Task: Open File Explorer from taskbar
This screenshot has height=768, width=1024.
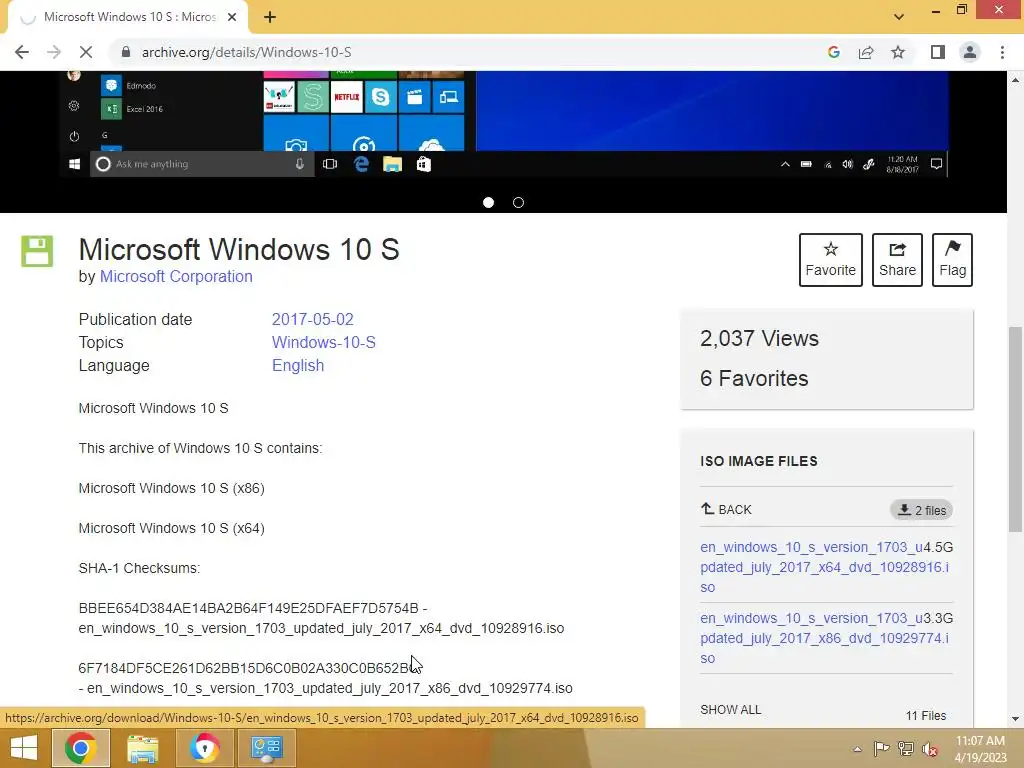Action: pos(142,748)
